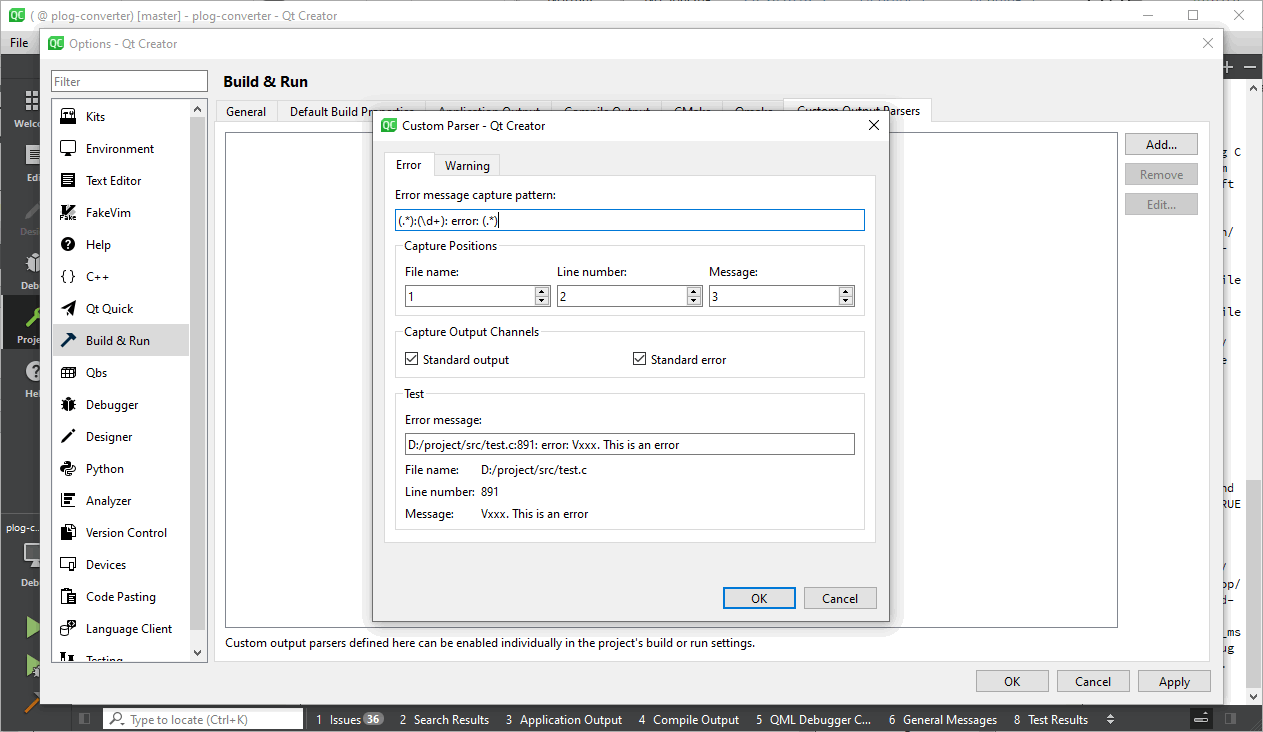The height and width of the screenshot is (732, 1263).
Task: Click the locator magnifier icon
Action: pyautogui.click(x=117, y=719)
